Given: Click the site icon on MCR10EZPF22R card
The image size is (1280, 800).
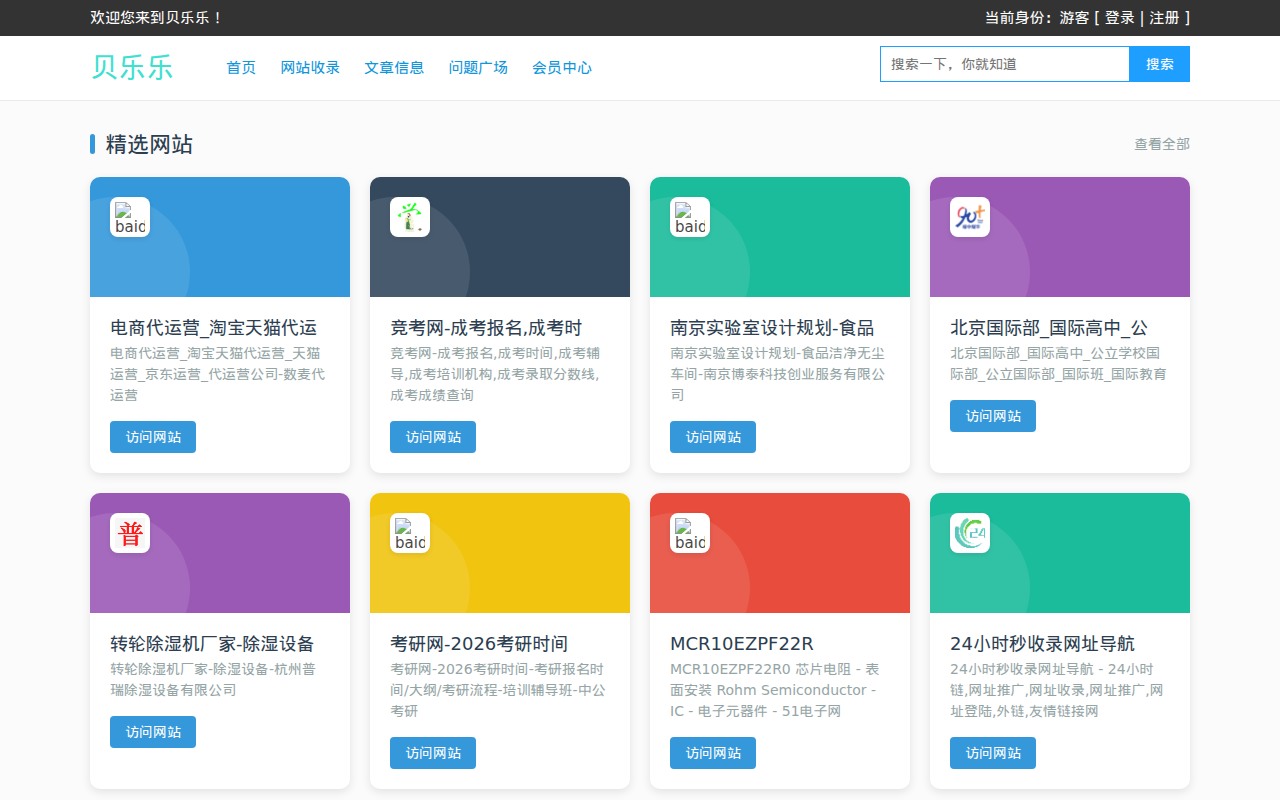Looking at the screenshot, I should pos(689,533).
